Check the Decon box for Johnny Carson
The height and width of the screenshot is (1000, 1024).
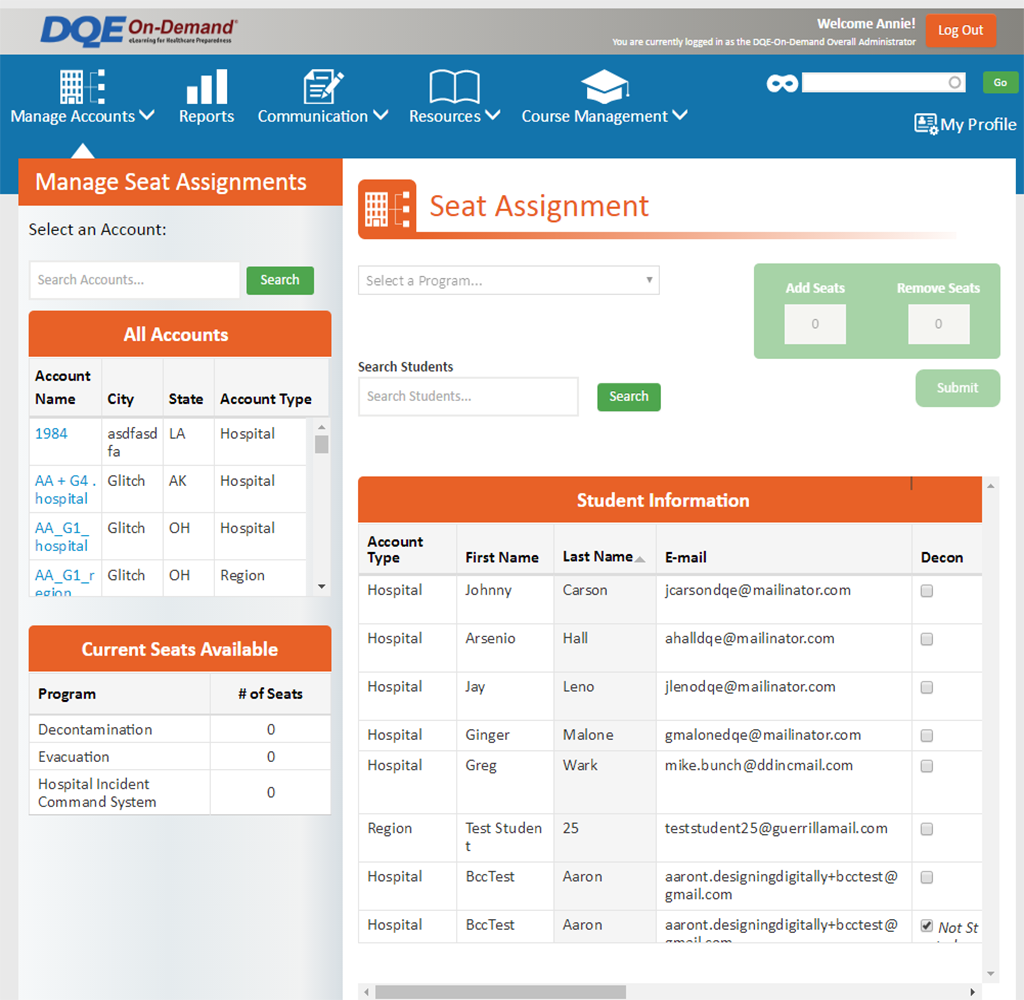tap(926, 591)
